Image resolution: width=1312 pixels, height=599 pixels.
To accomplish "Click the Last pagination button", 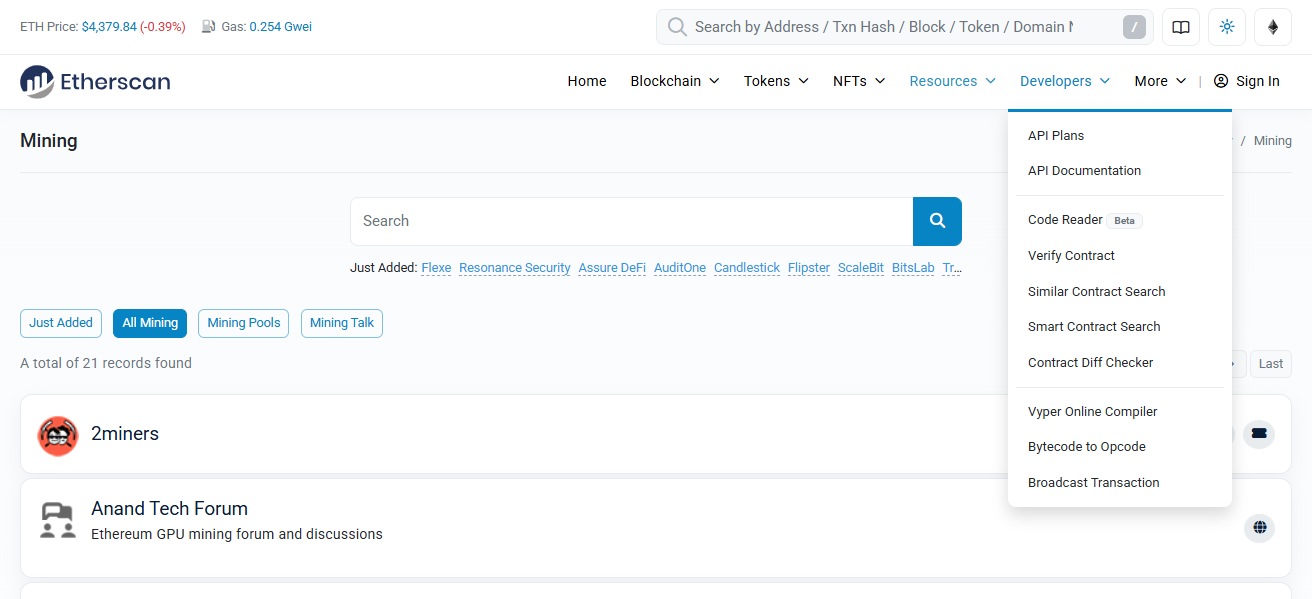I will pos(1271,364).
